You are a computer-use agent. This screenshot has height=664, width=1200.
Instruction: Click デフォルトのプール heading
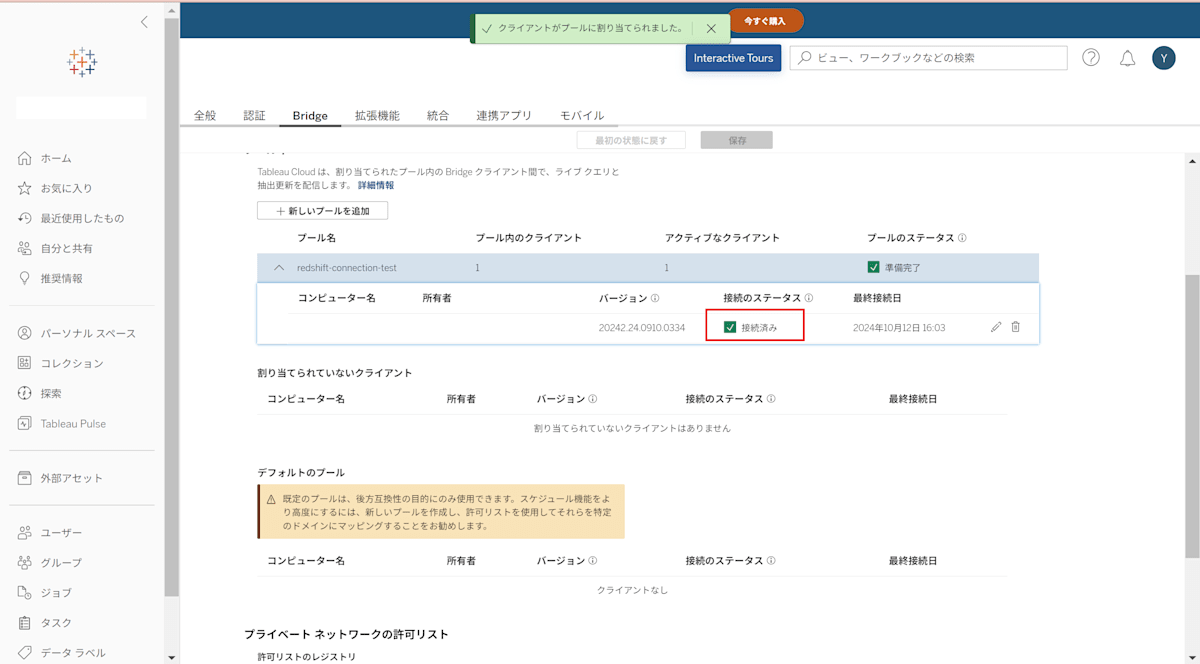click(x=301, y=472)
